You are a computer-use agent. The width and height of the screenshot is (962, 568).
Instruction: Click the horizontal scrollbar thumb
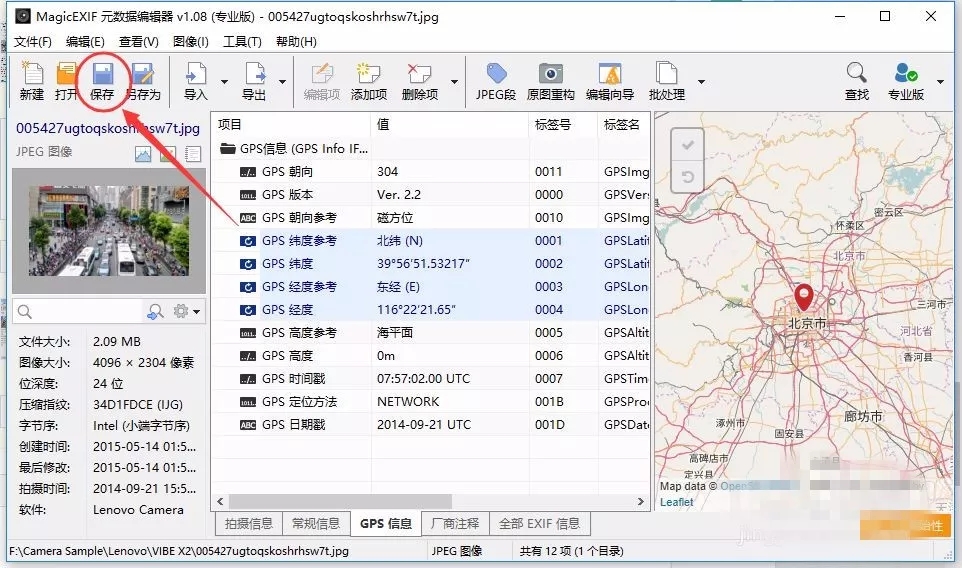pos(340,502)
